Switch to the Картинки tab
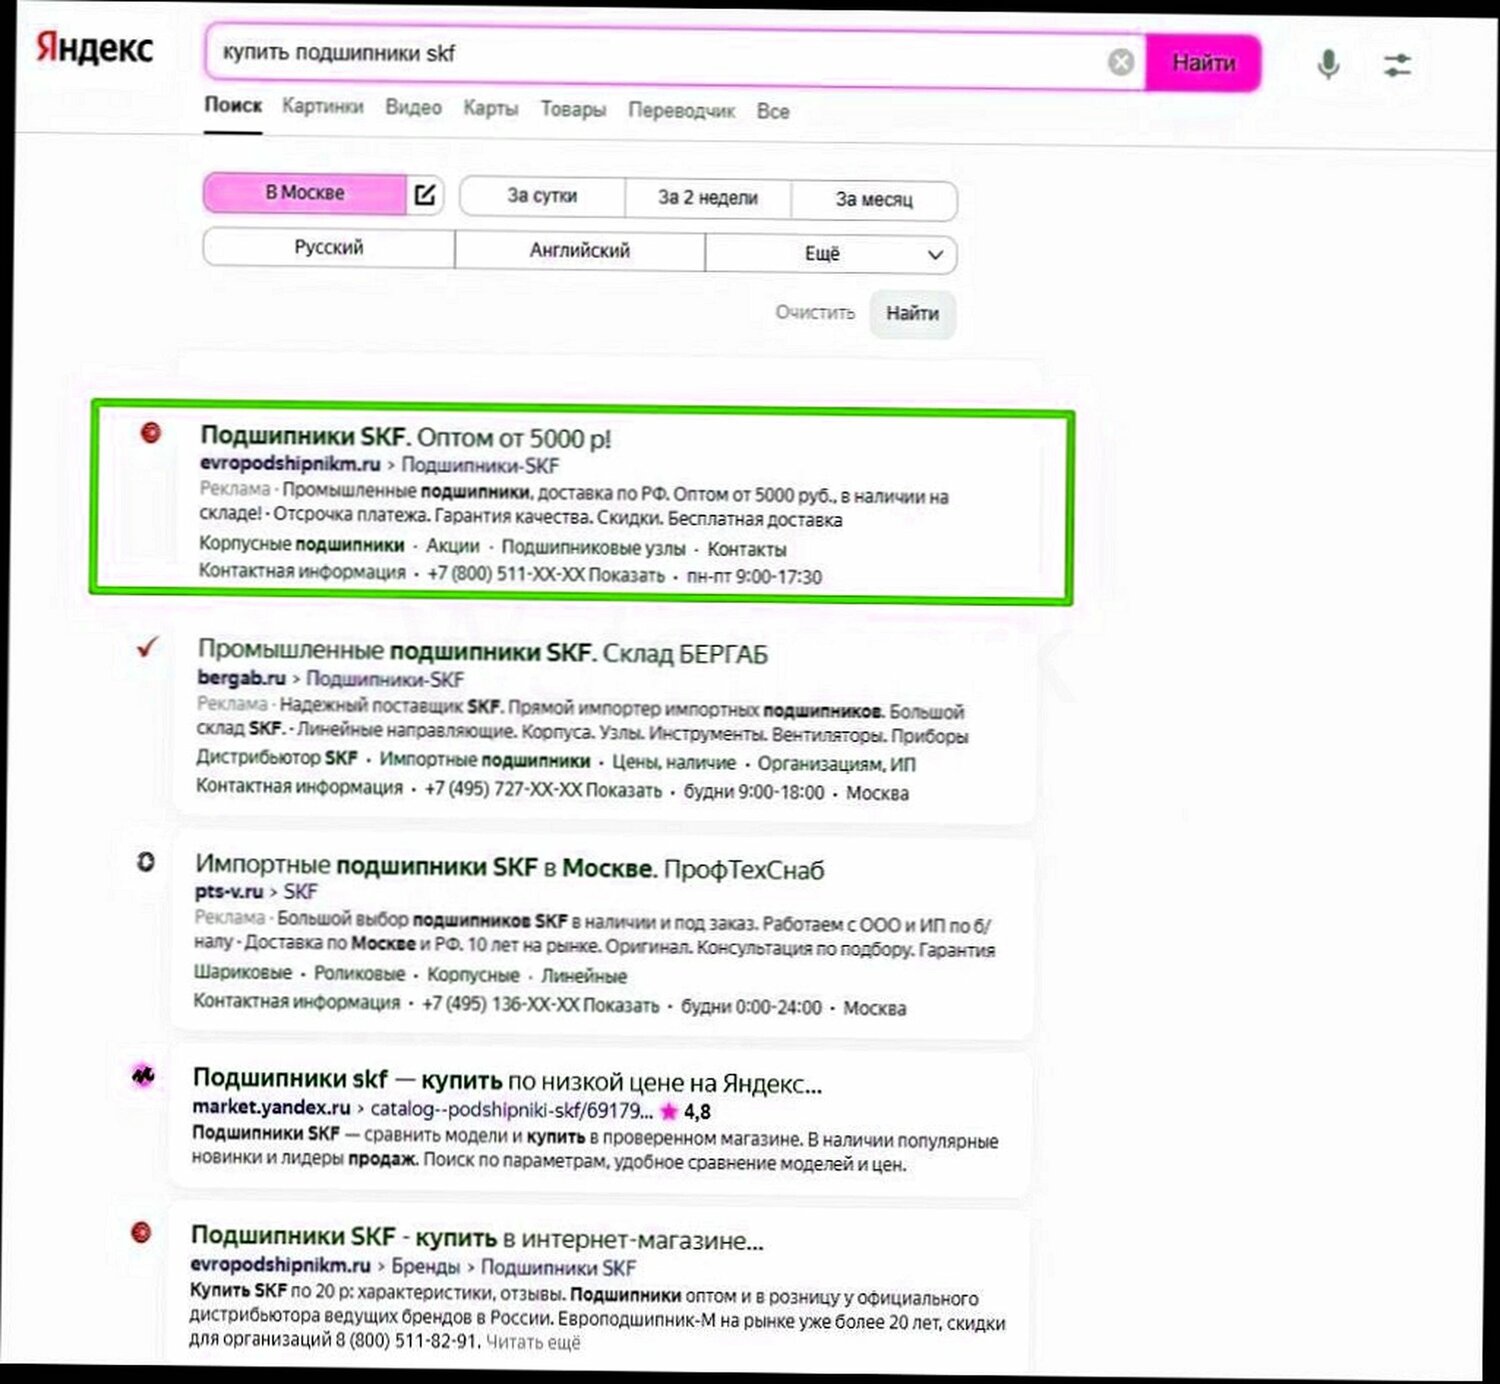This screenshot has width=1500, height=1384. click(x=323, y=106)
